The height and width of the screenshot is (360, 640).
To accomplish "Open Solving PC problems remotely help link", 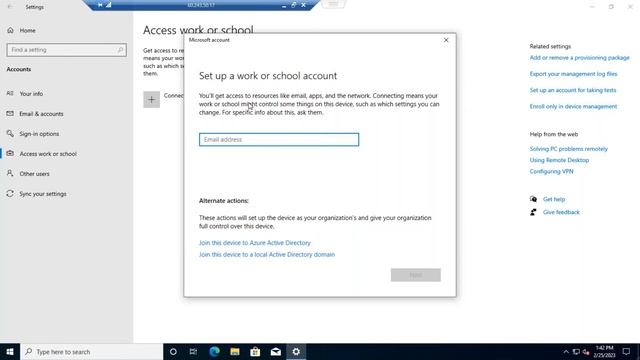I will pyautogui.click(x=569, y=149).
